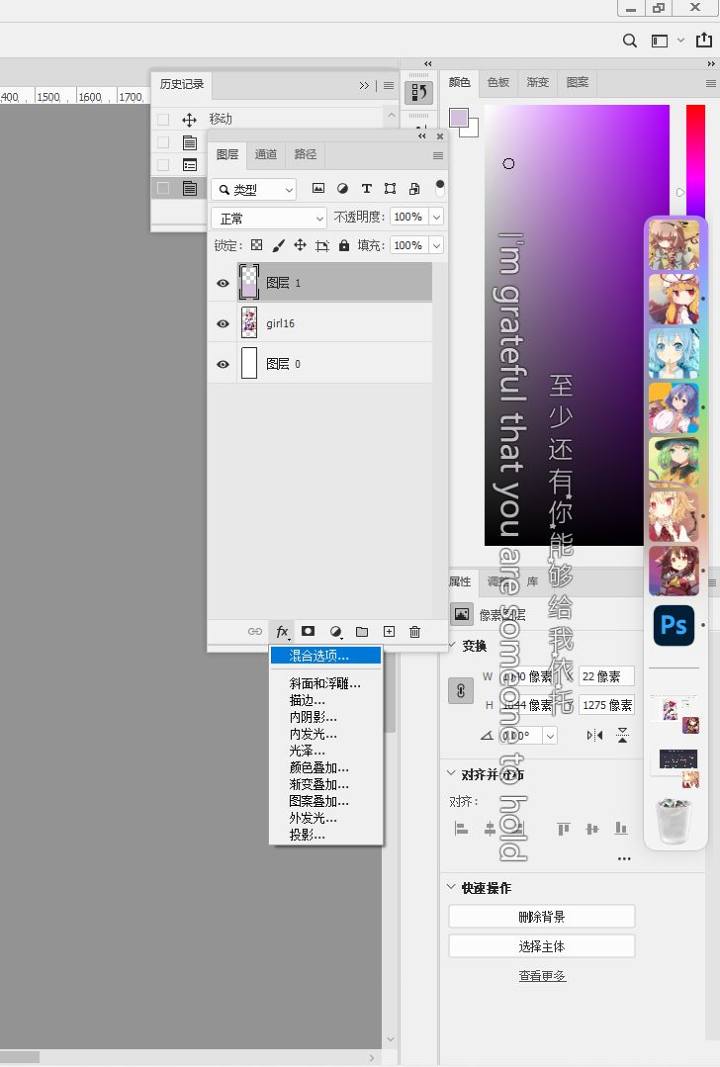Click the fx layer style icon
720x1067 pixels.
point(282,632)
